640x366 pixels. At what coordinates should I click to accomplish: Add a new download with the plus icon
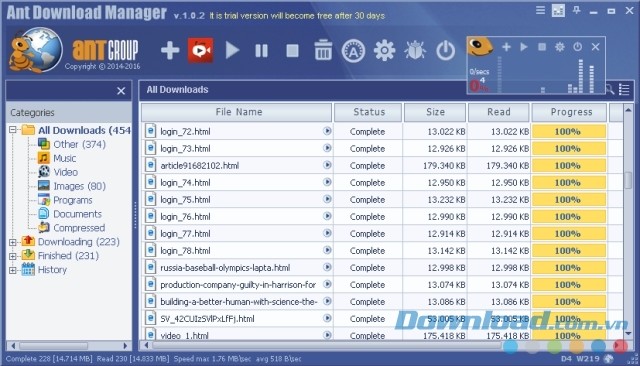(x=170, y=51)
